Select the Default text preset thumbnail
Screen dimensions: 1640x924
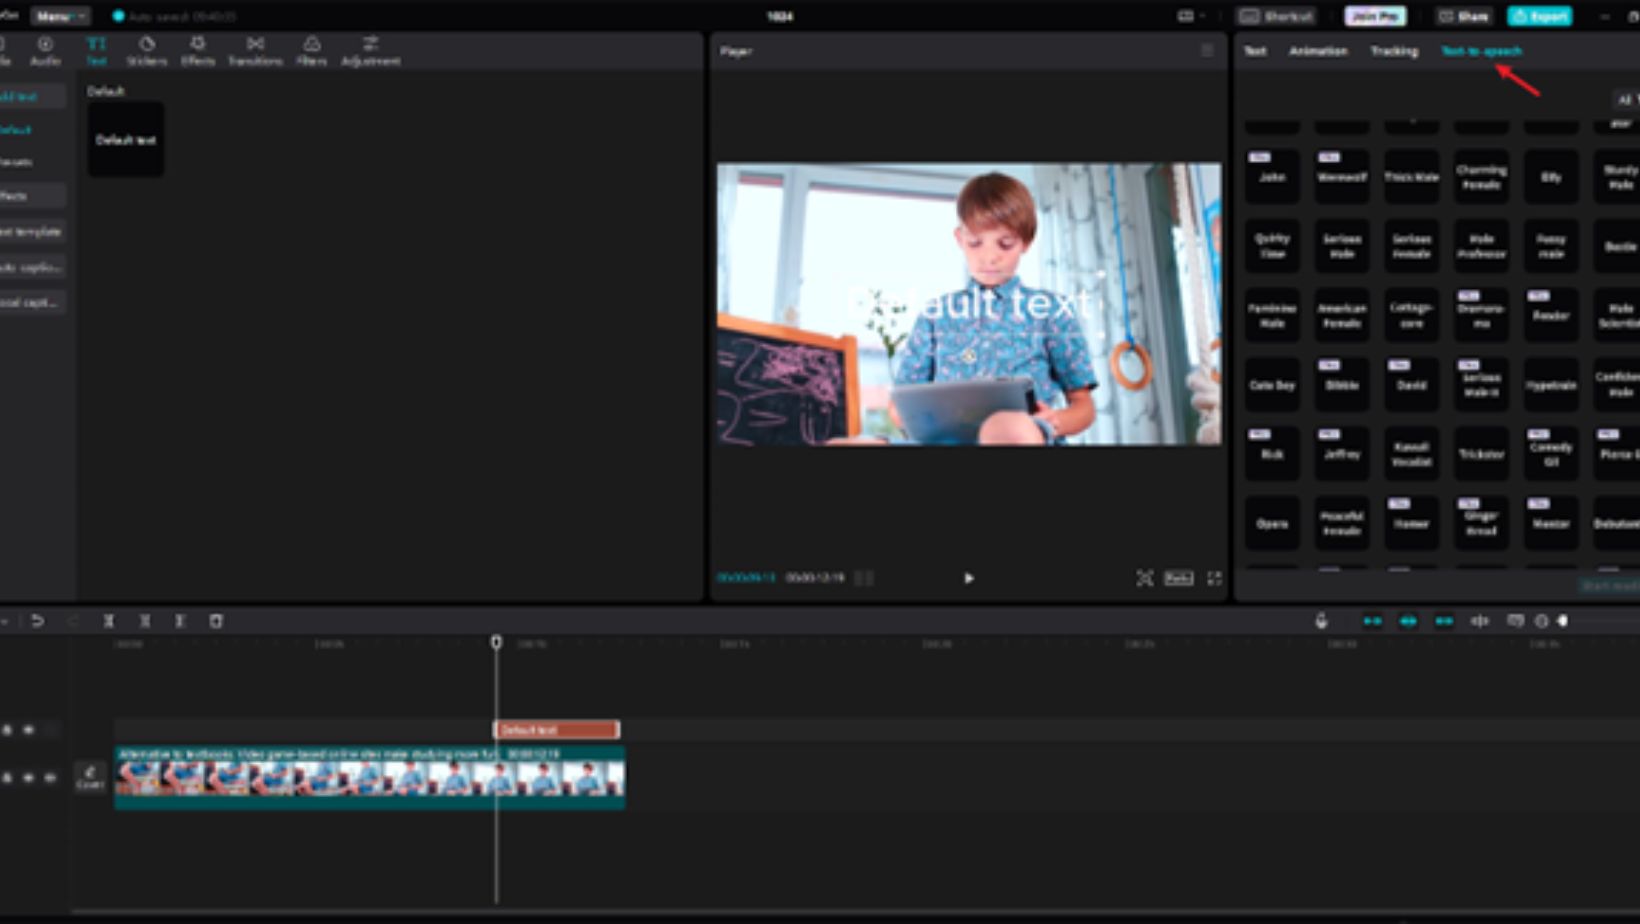126,139
